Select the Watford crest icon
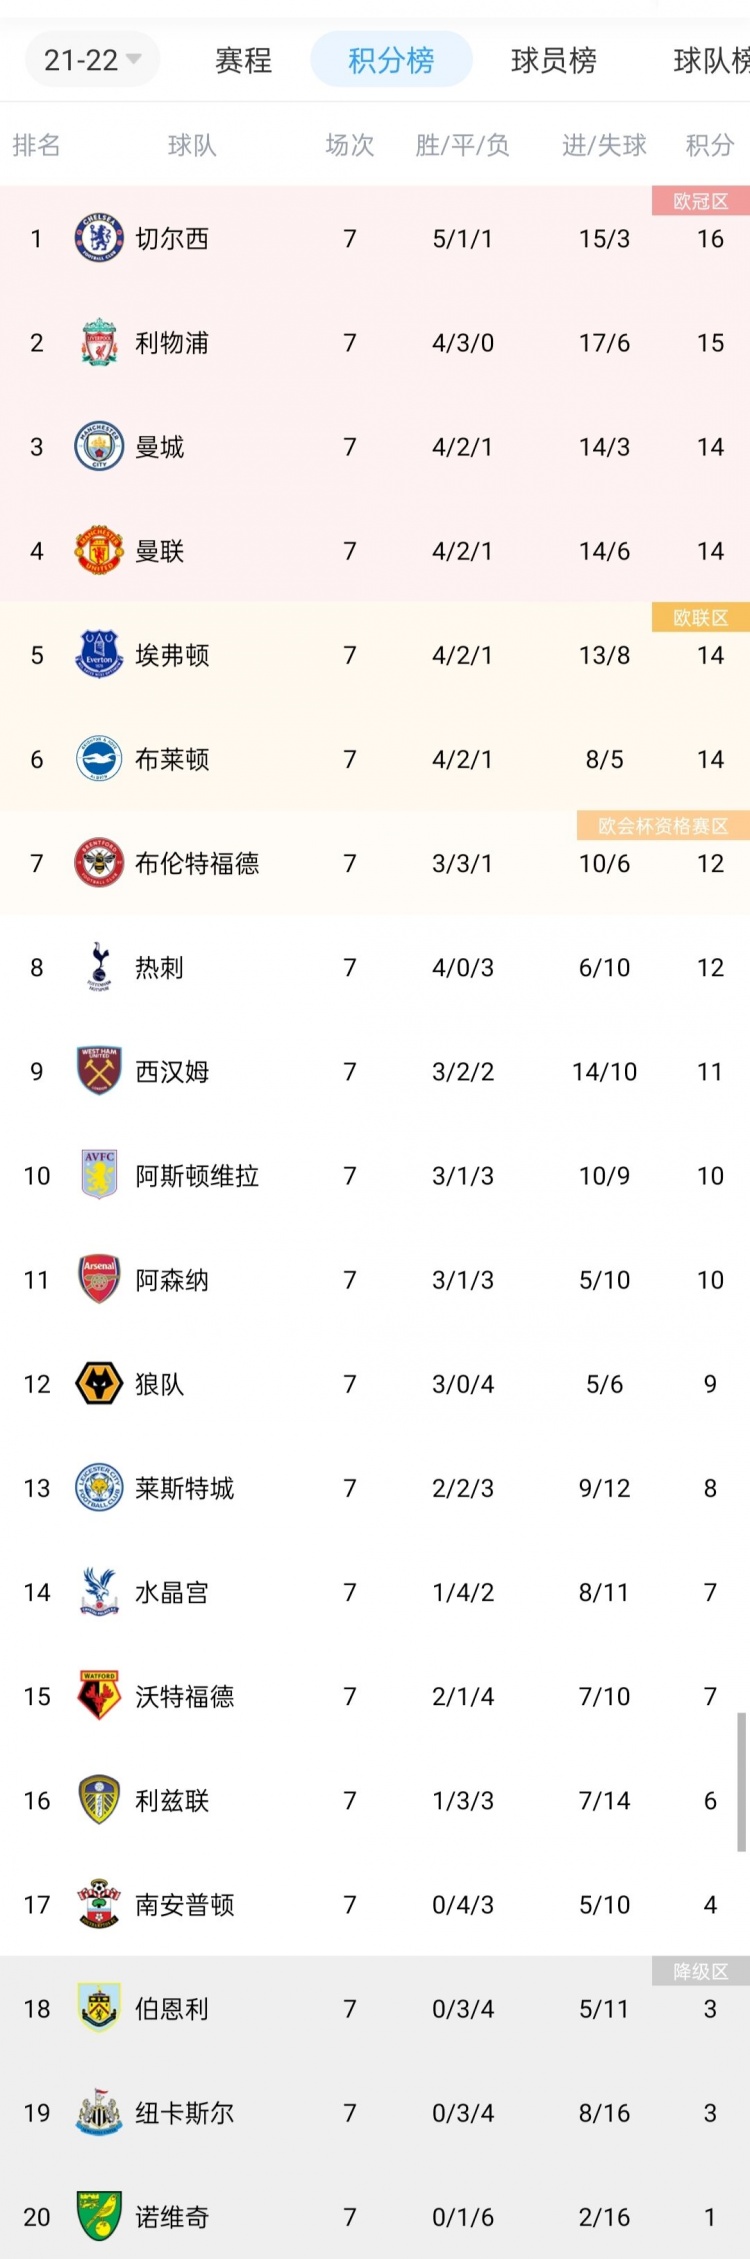 tap(99, 1695)
